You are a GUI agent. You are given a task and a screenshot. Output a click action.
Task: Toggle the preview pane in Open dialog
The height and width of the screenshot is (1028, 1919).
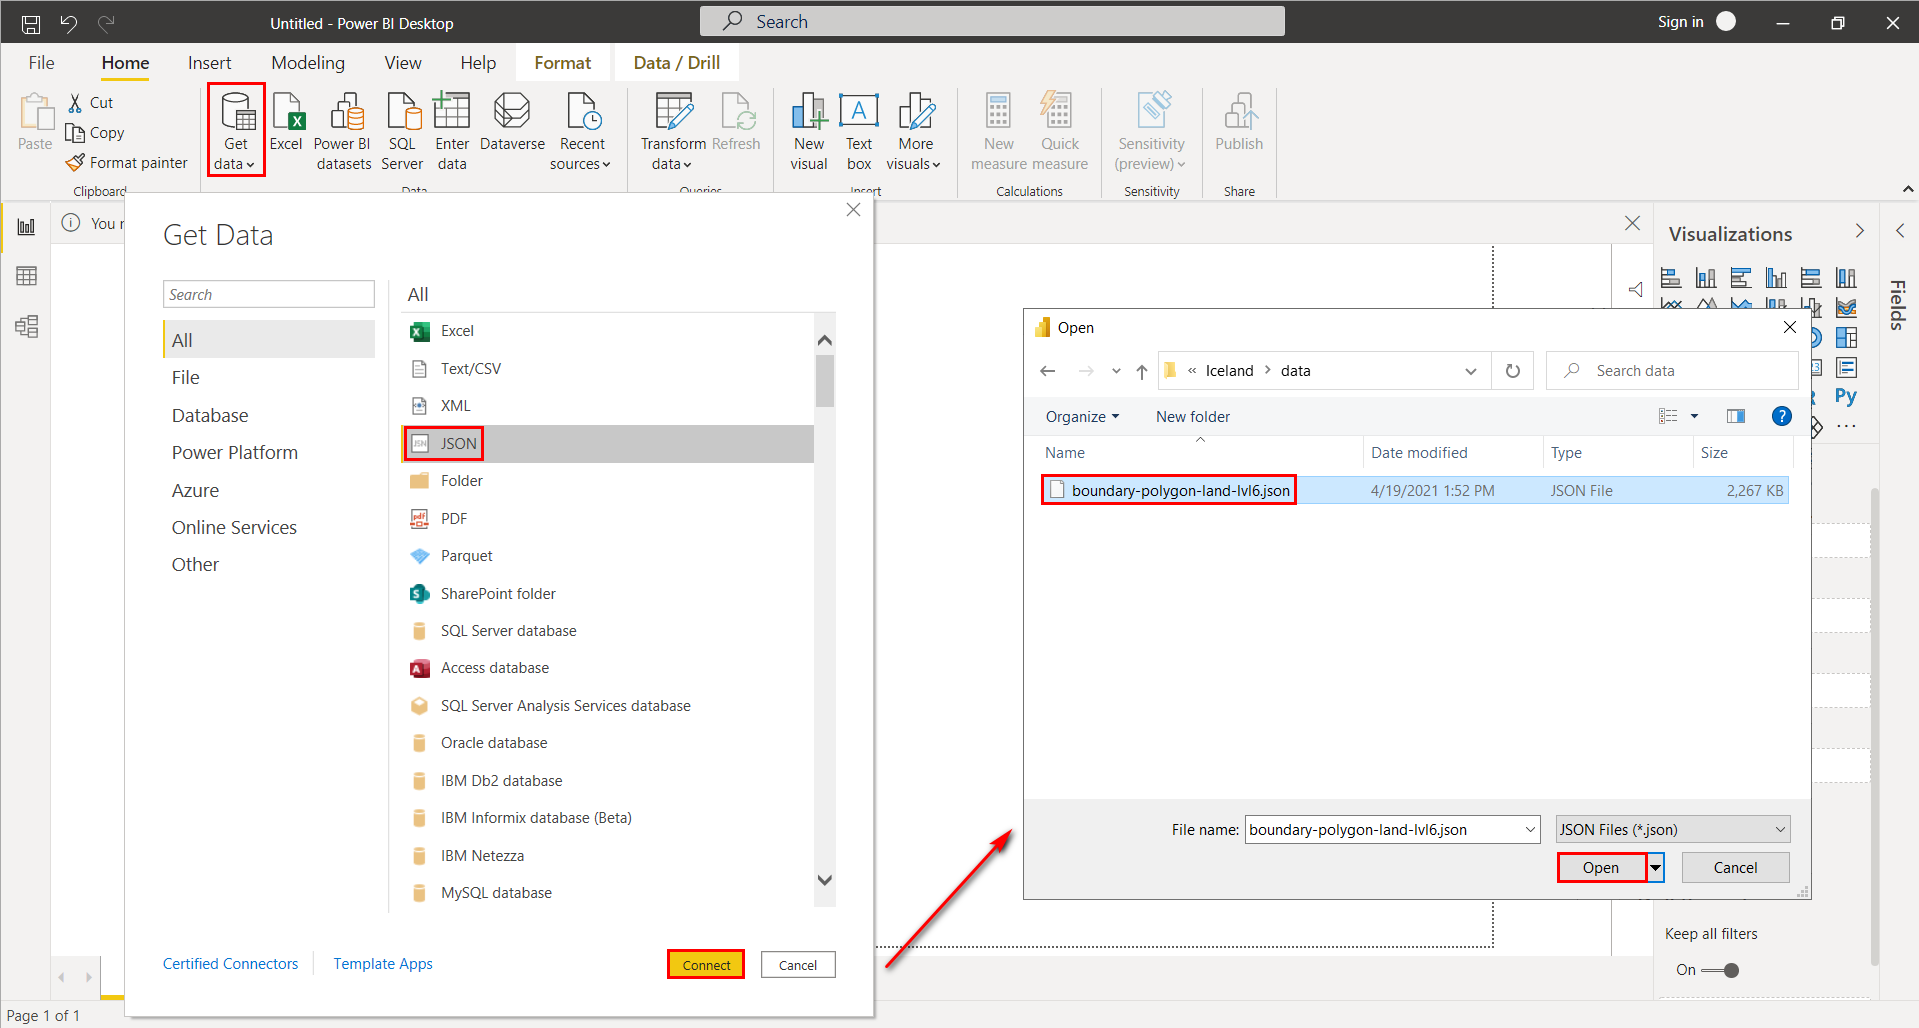(1736, 416)
